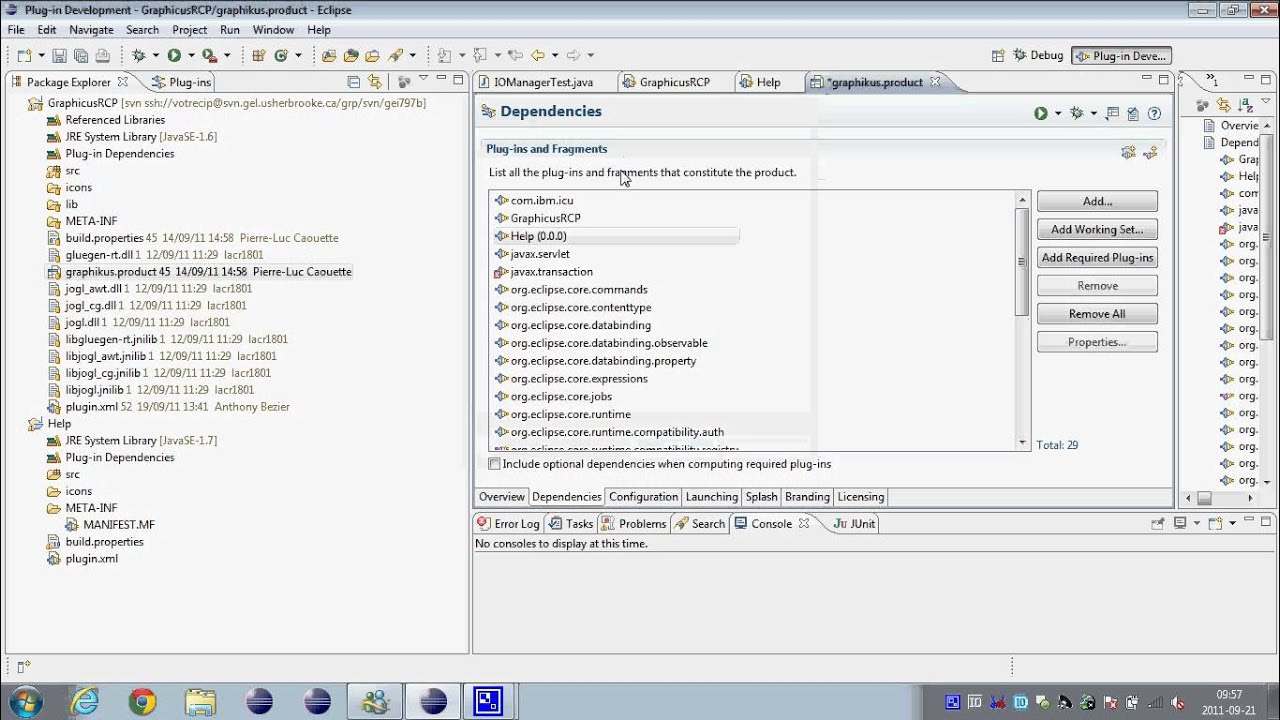Click the External Tools run icon
The height and width of the screenshot is (720, 1280).
(209, 55)
